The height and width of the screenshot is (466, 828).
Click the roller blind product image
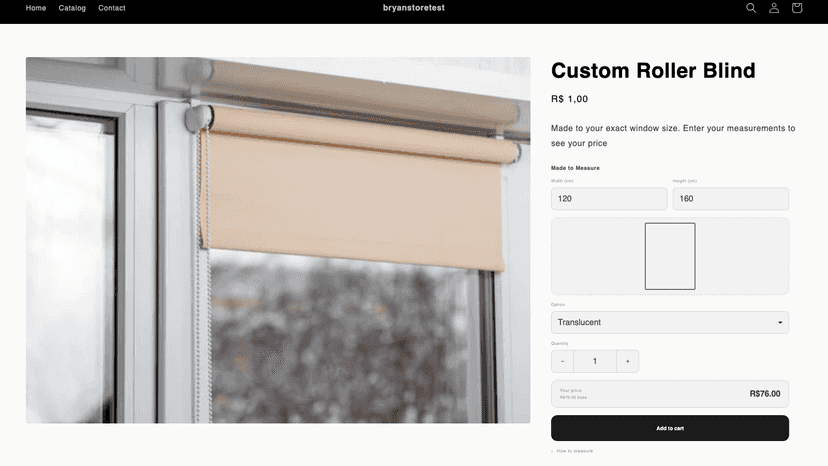click(x=278, y=240)
